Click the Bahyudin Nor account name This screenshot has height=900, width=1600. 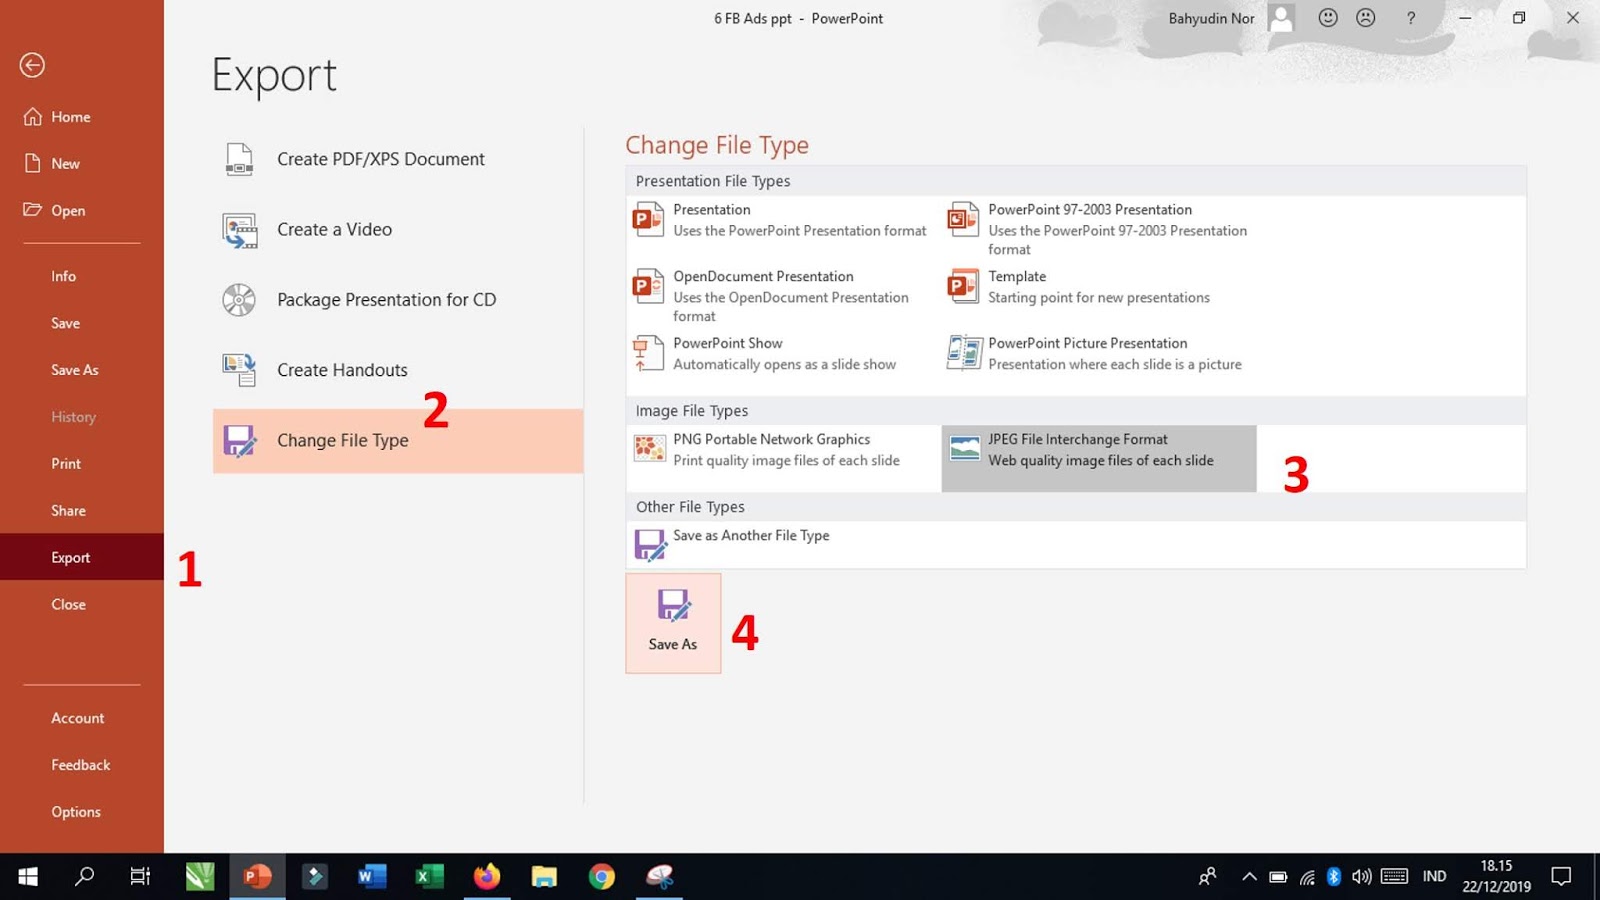click(x=1211, y=18)
